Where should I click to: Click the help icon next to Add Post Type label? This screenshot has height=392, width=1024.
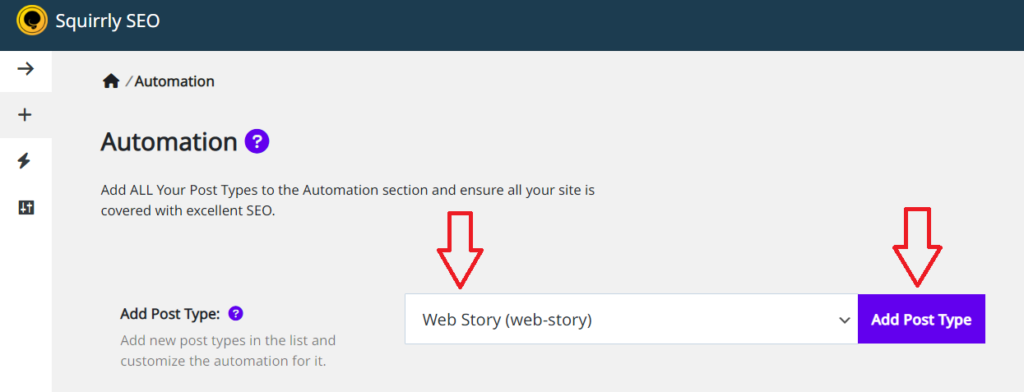tap(236, 314)
